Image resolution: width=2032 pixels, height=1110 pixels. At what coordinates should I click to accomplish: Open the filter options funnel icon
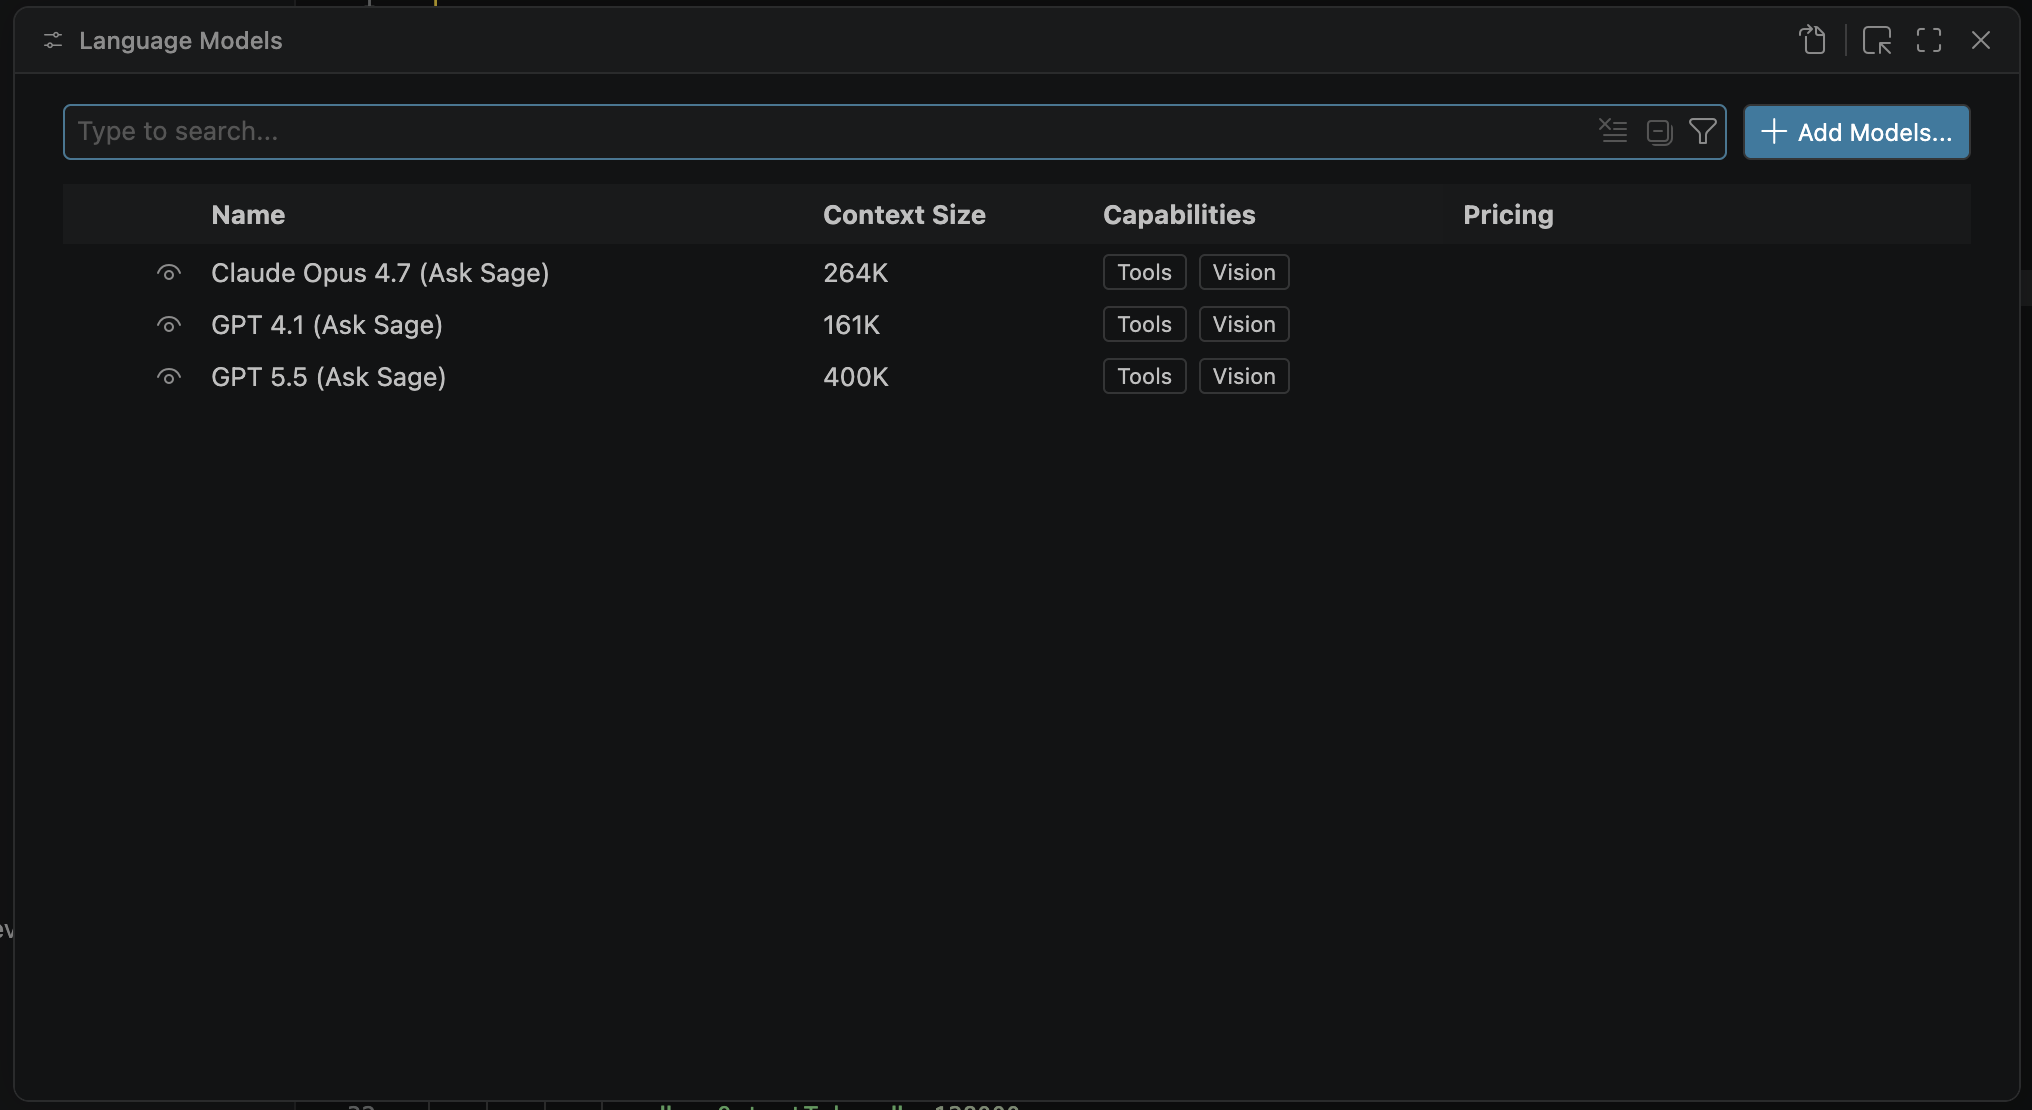click(1703, 131)
